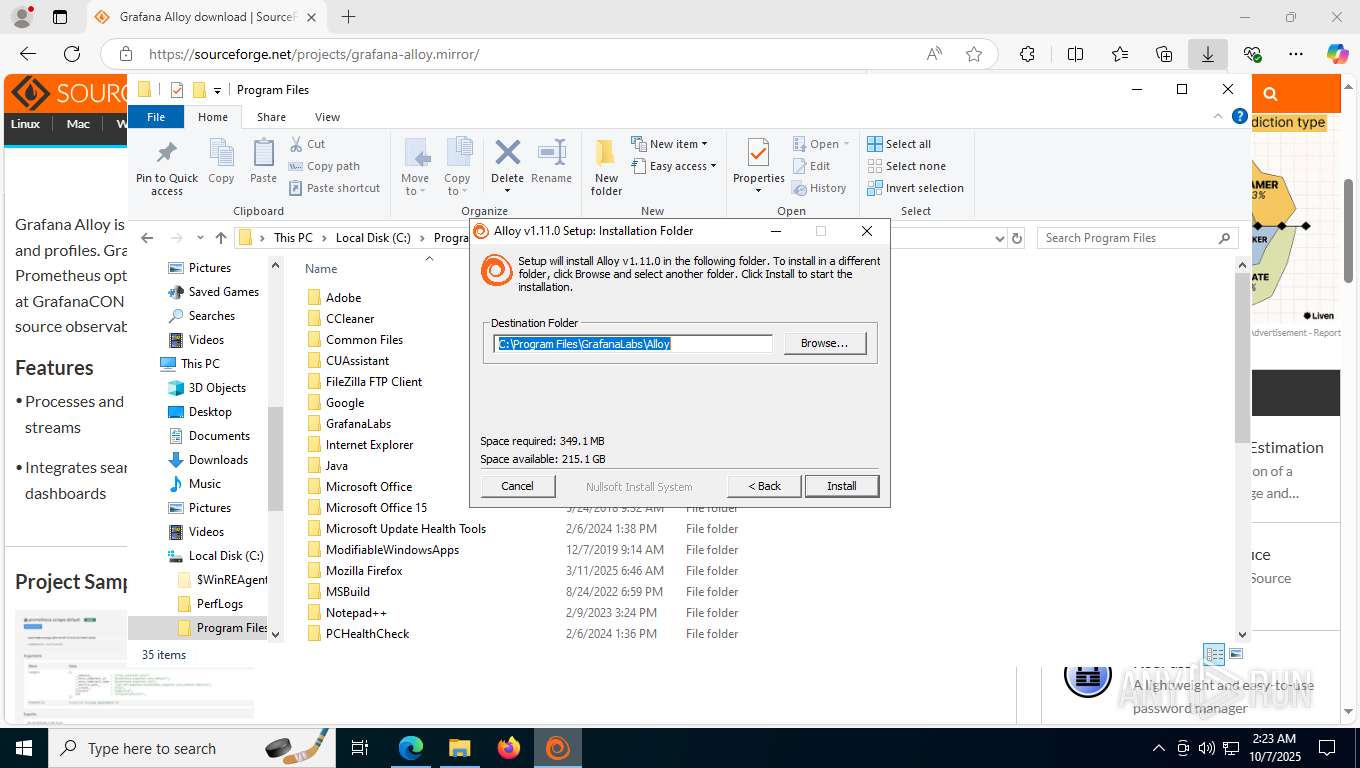This screenshot has width=1360, height=768.
Task: Open Firefox from the taskbar
Action: [x=509, y=748]
